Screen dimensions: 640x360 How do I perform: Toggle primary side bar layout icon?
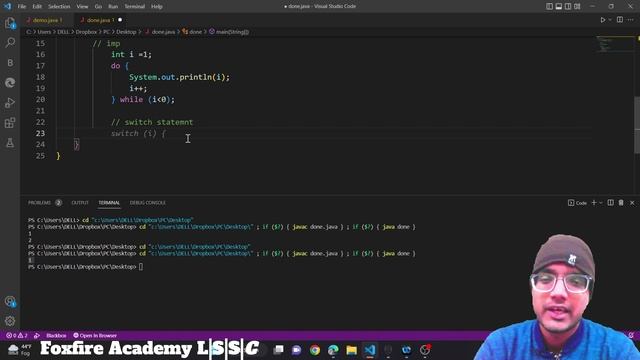pyautogui.click(x=549, y=6)
